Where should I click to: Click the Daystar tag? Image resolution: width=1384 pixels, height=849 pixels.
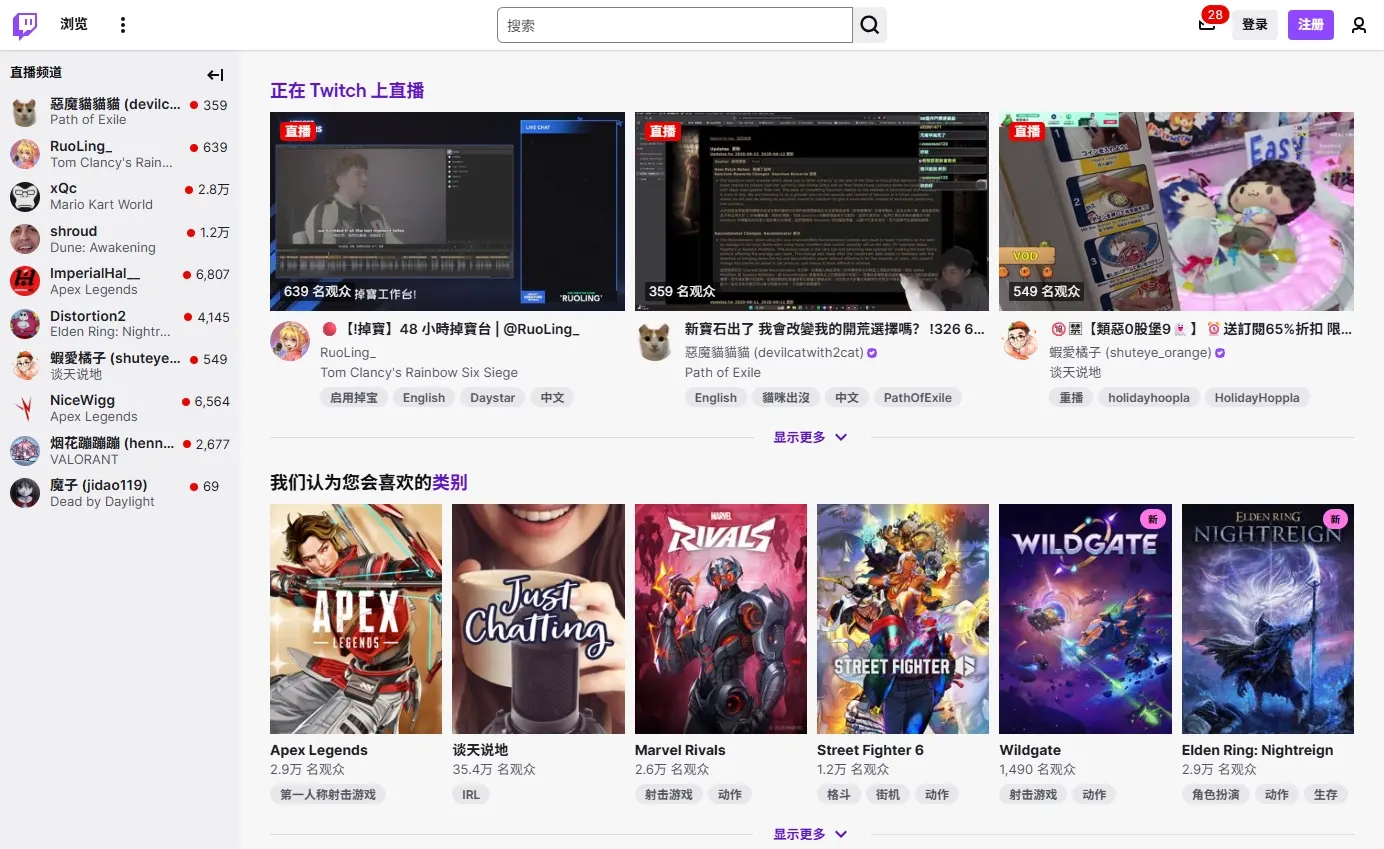click(x=493, y=397)
